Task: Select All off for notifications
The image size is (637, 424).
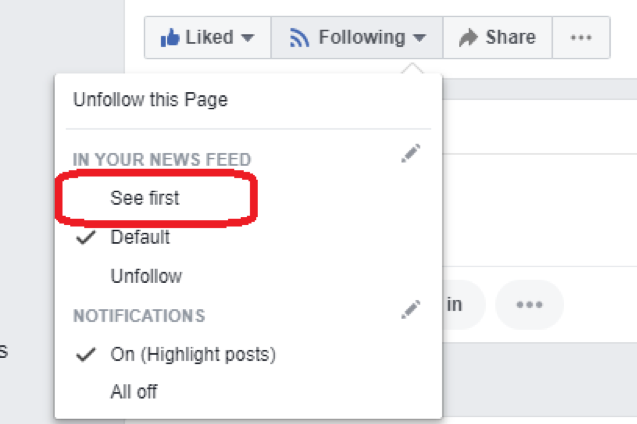Action: point(134,392)
